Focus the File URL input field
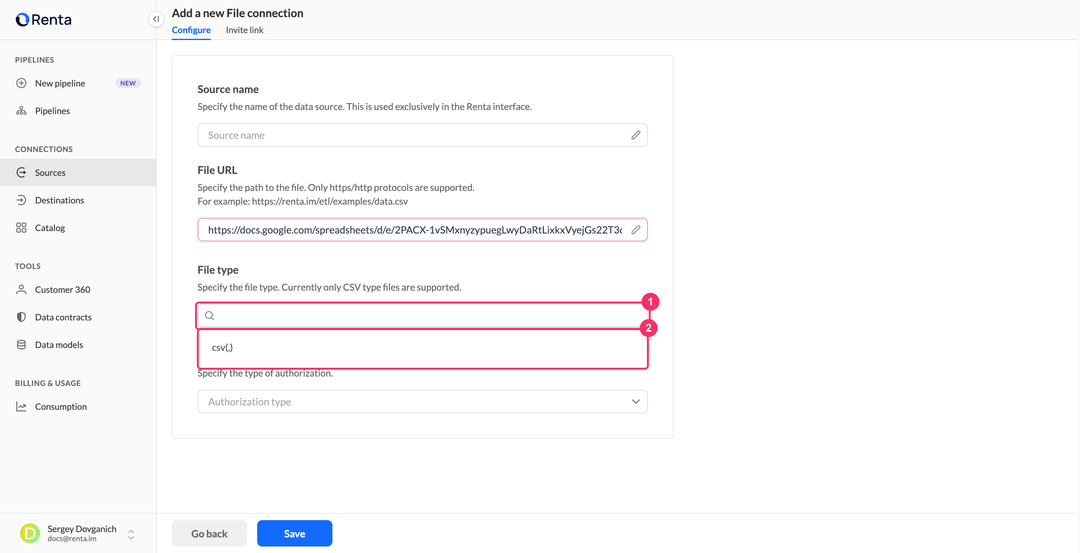This screenshot has height=553, width=1080. [x=422, y=230]
